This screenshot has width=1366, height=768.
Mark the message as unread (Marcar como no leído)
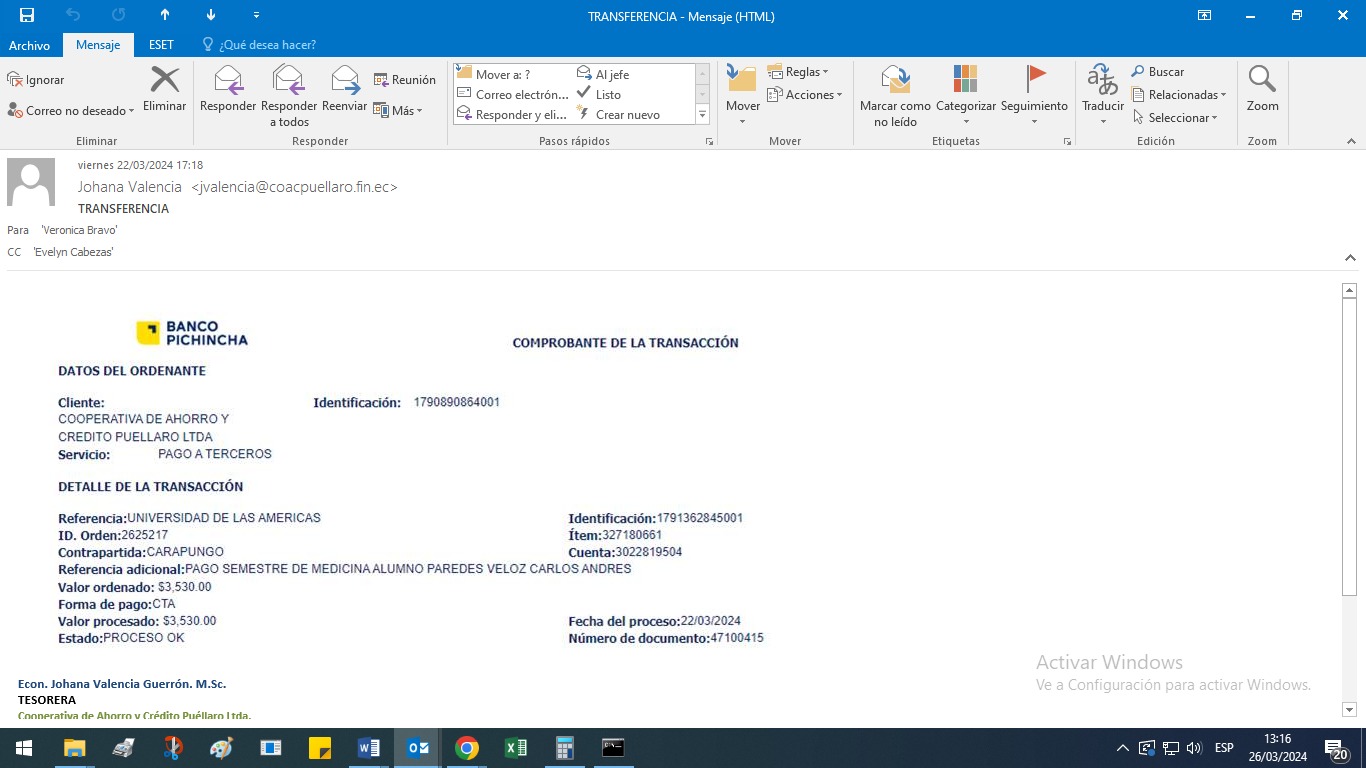tap(895, 81)
